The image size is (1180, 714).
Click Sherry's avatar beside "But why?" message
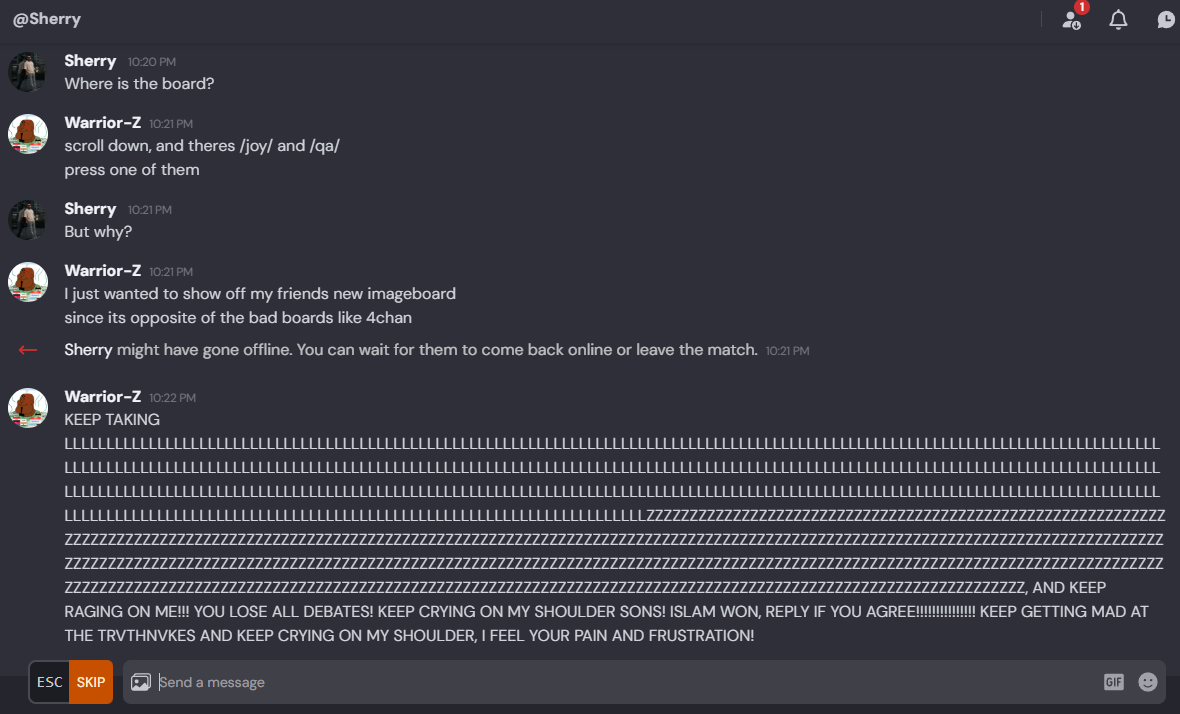click(28, 220)
